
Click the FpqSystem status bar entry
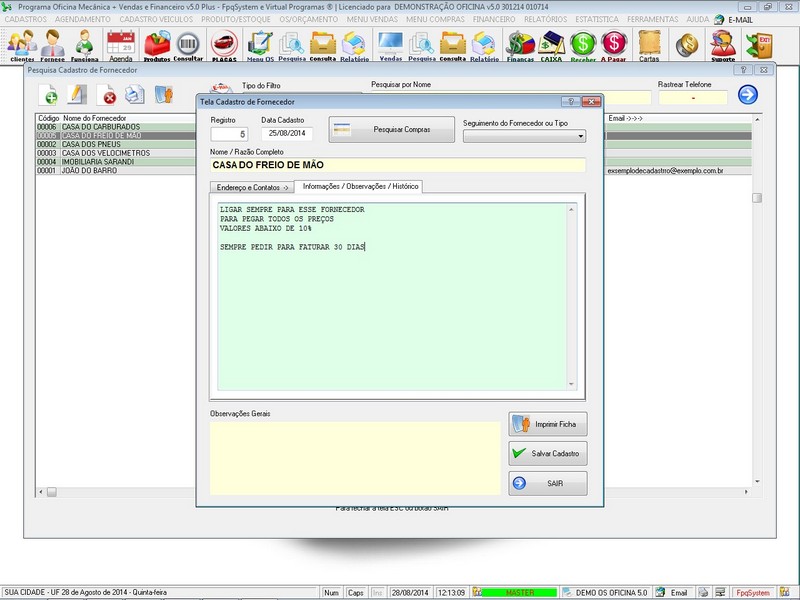pyautogui.click(x=752, y=592)
